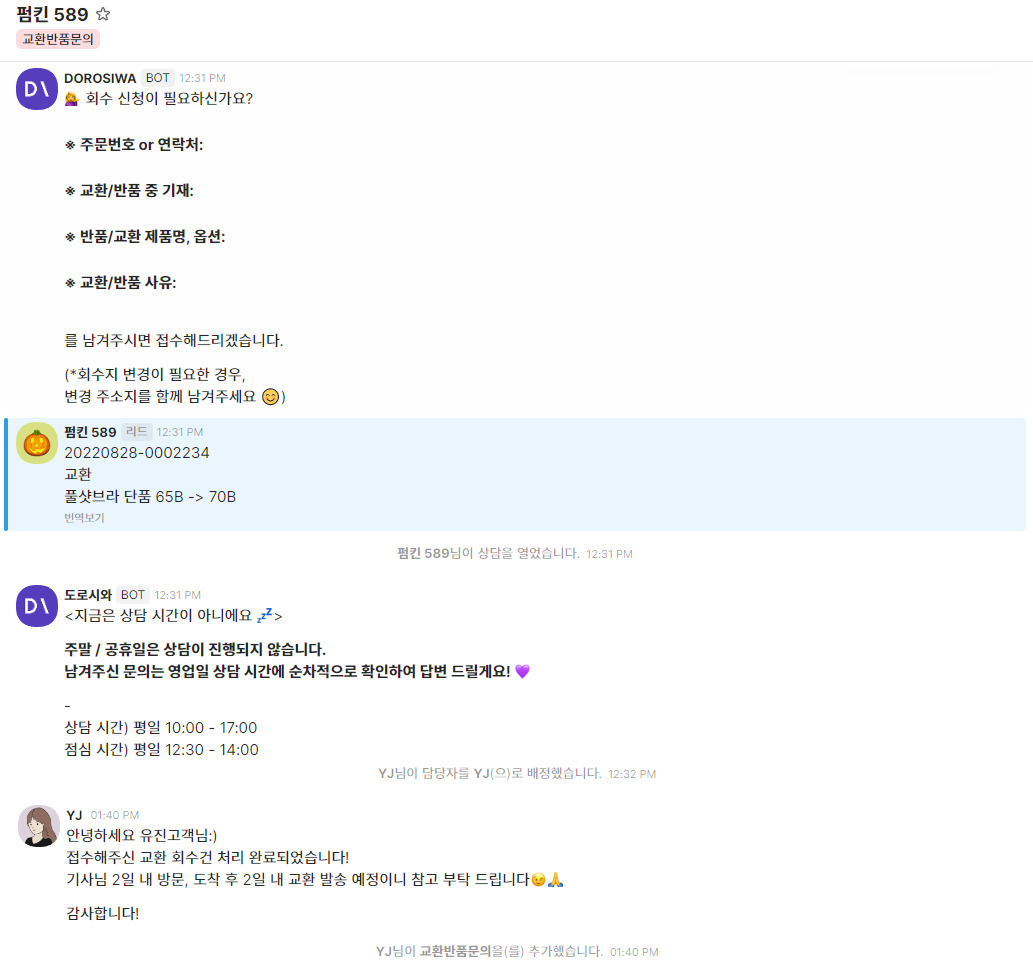Click the pink 교환반품문의 tag under the title
The image size is (1033, 970).
(58, 39)
